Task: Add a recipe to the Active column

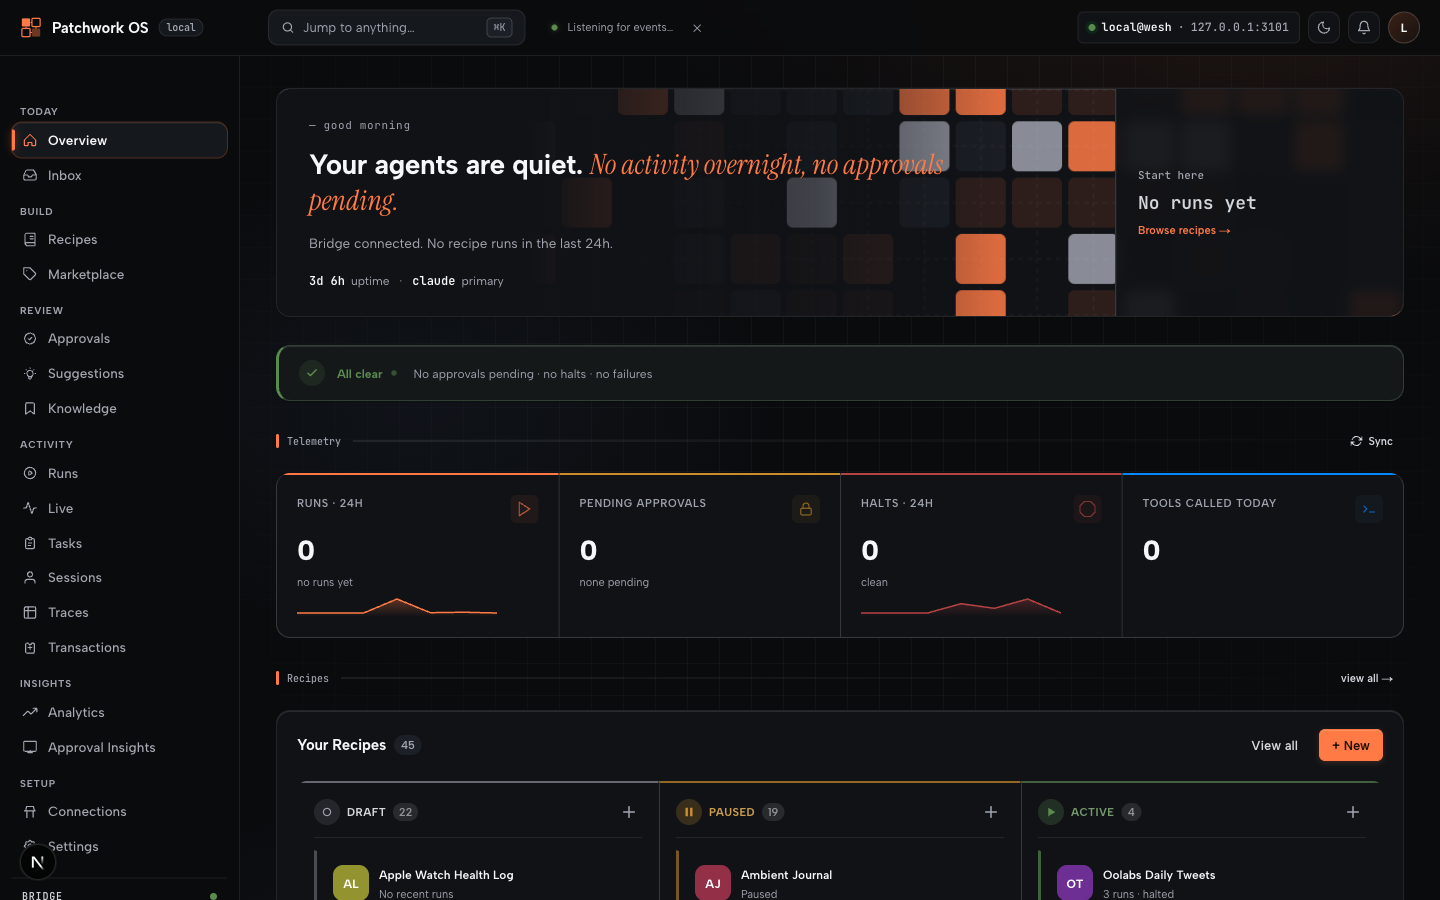Action: pyautogui.click(x=1353, y=812)
